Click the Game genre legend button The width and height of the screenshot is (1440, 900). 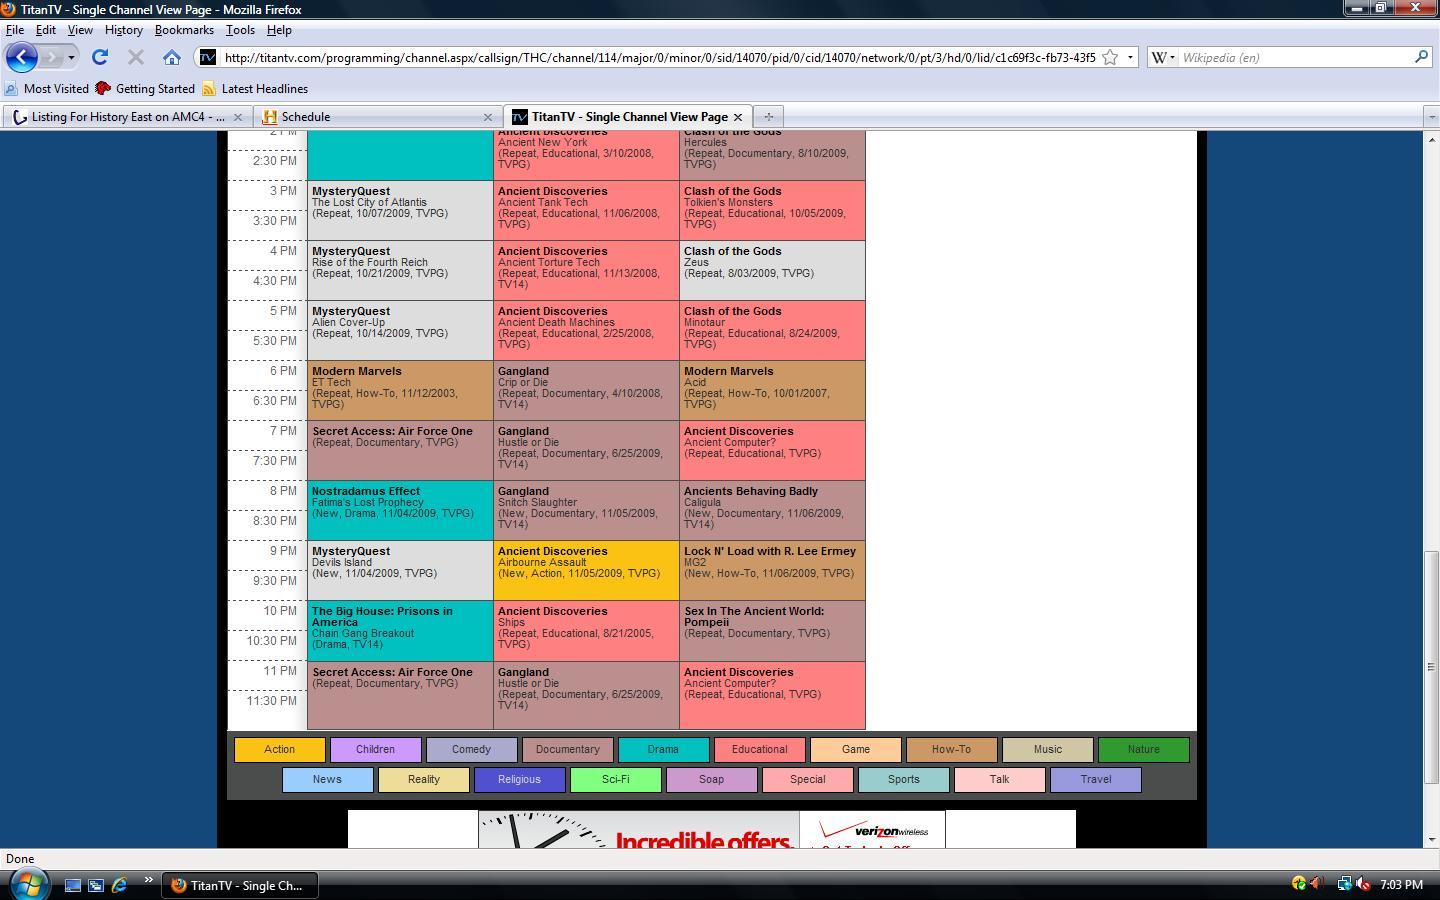[x=856, y=749]
